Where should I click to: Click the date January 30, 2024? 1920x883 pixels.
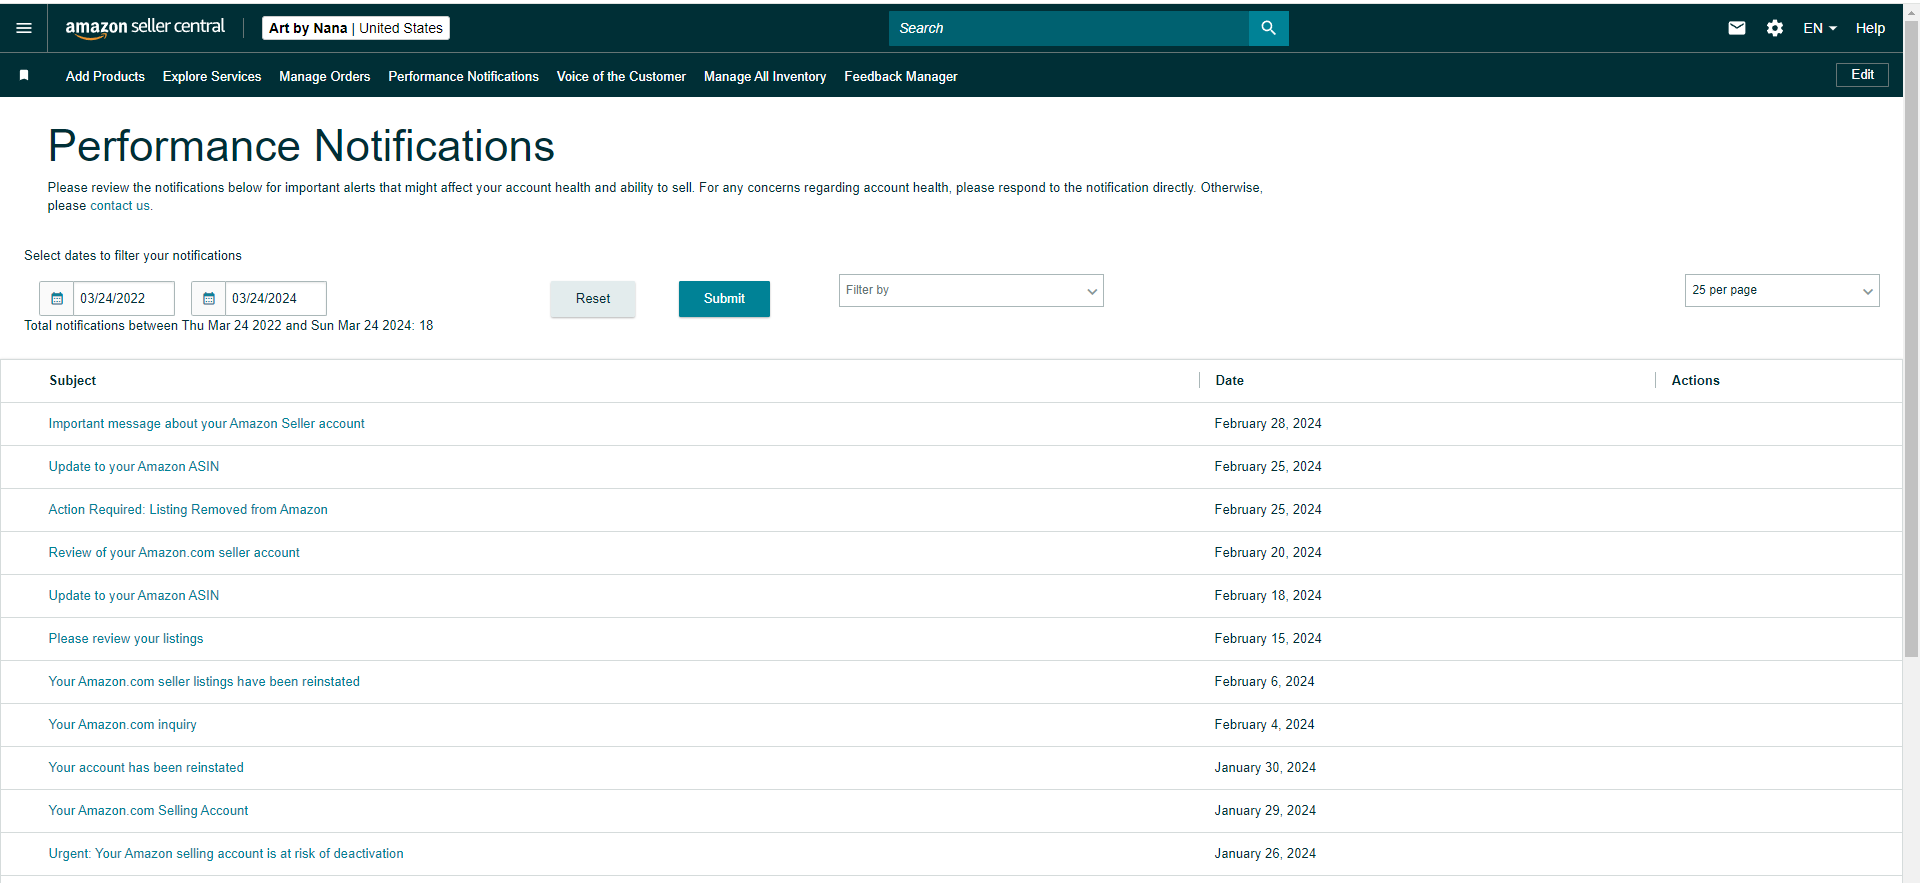tap(1265, 768)
